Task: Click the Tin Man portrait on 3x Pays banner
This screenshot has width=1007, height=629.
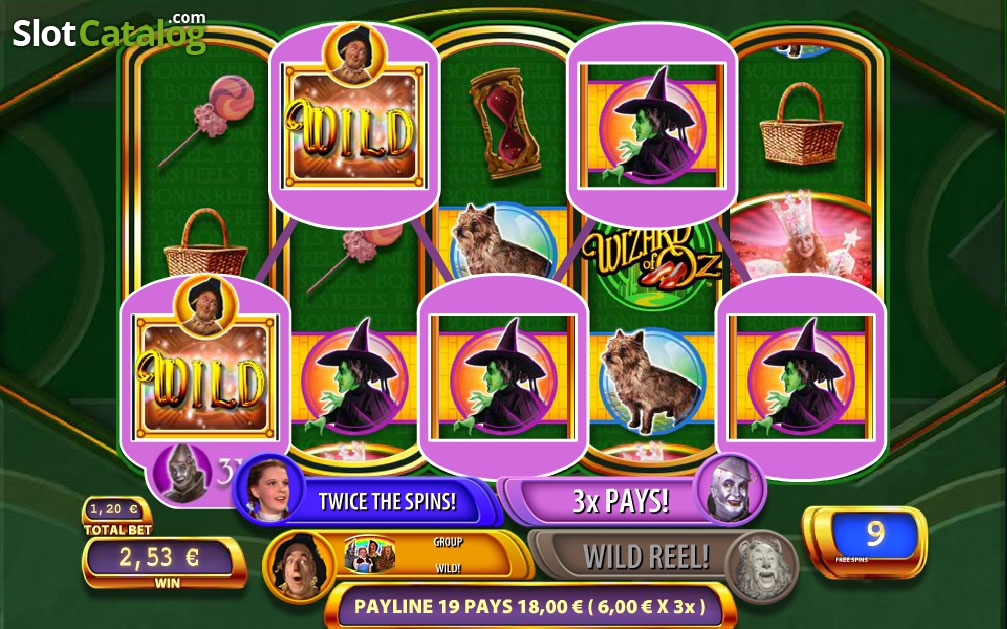Action: (731, 489)
